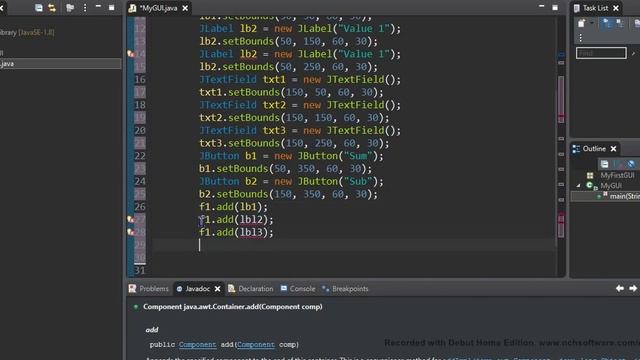The height and width of the screenshot is (360, 640).
Task: Select MyFirstGUI package in Outline
Action: pos(617,176)
